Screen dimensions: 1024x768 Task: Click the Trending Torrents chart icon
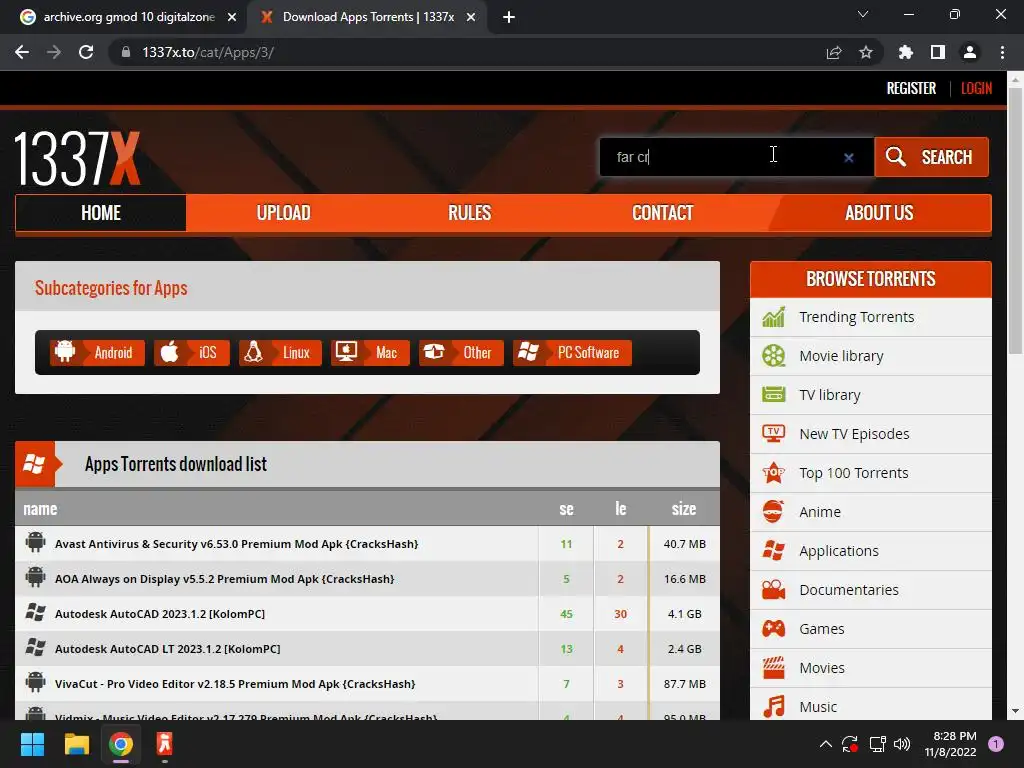tap(773, 317)
